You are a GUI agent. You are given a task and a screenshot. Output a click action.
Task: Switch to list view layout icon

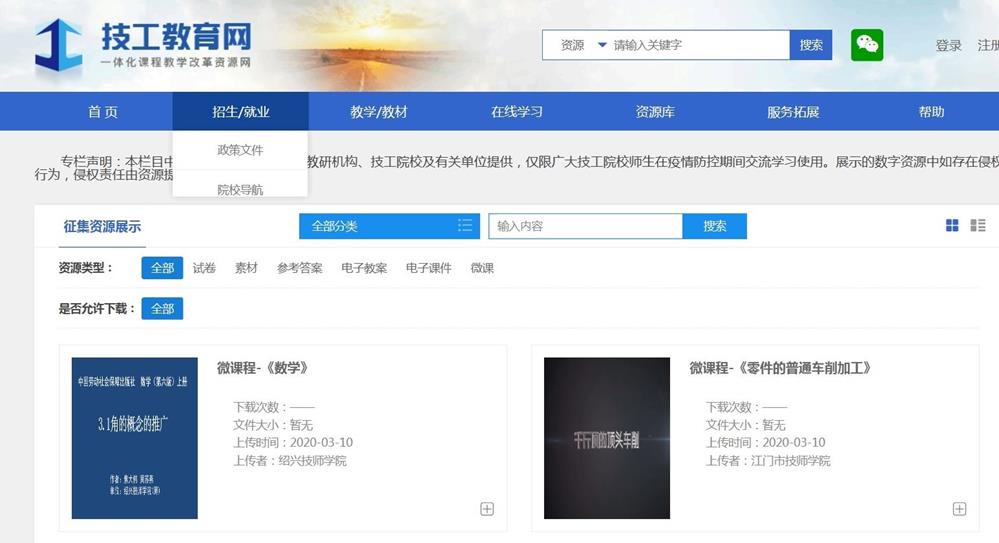[x=978, y=226]
